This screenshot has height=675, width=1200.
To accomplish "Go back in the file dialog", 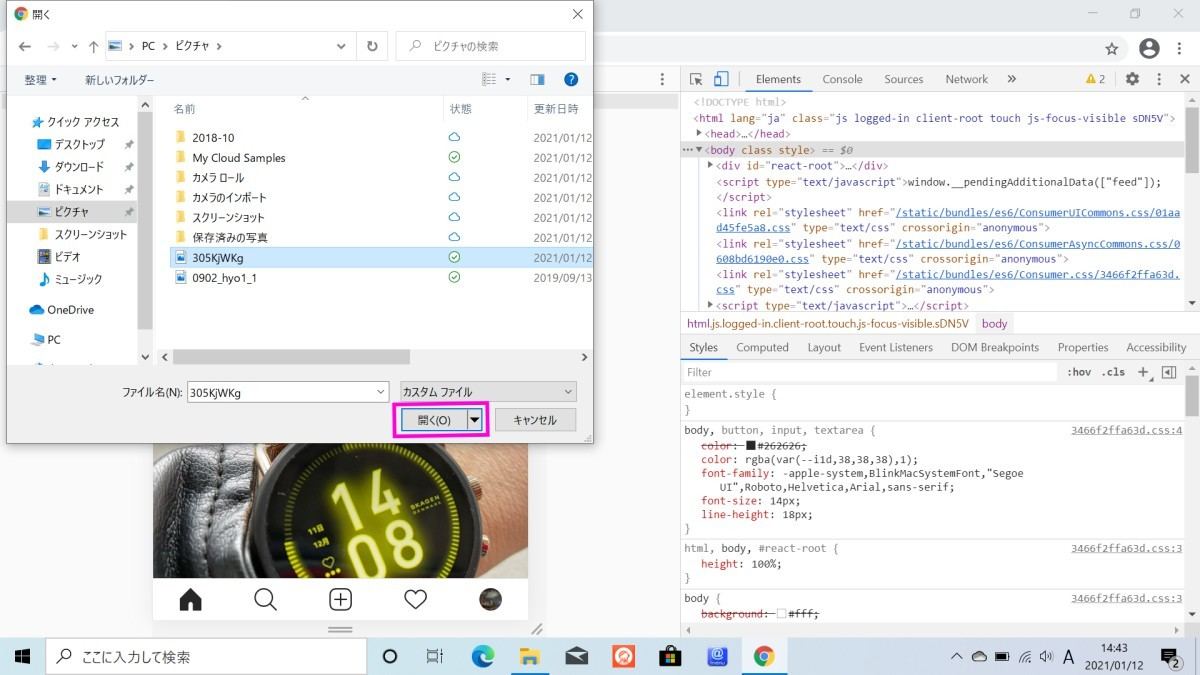I will click(25, 46).
